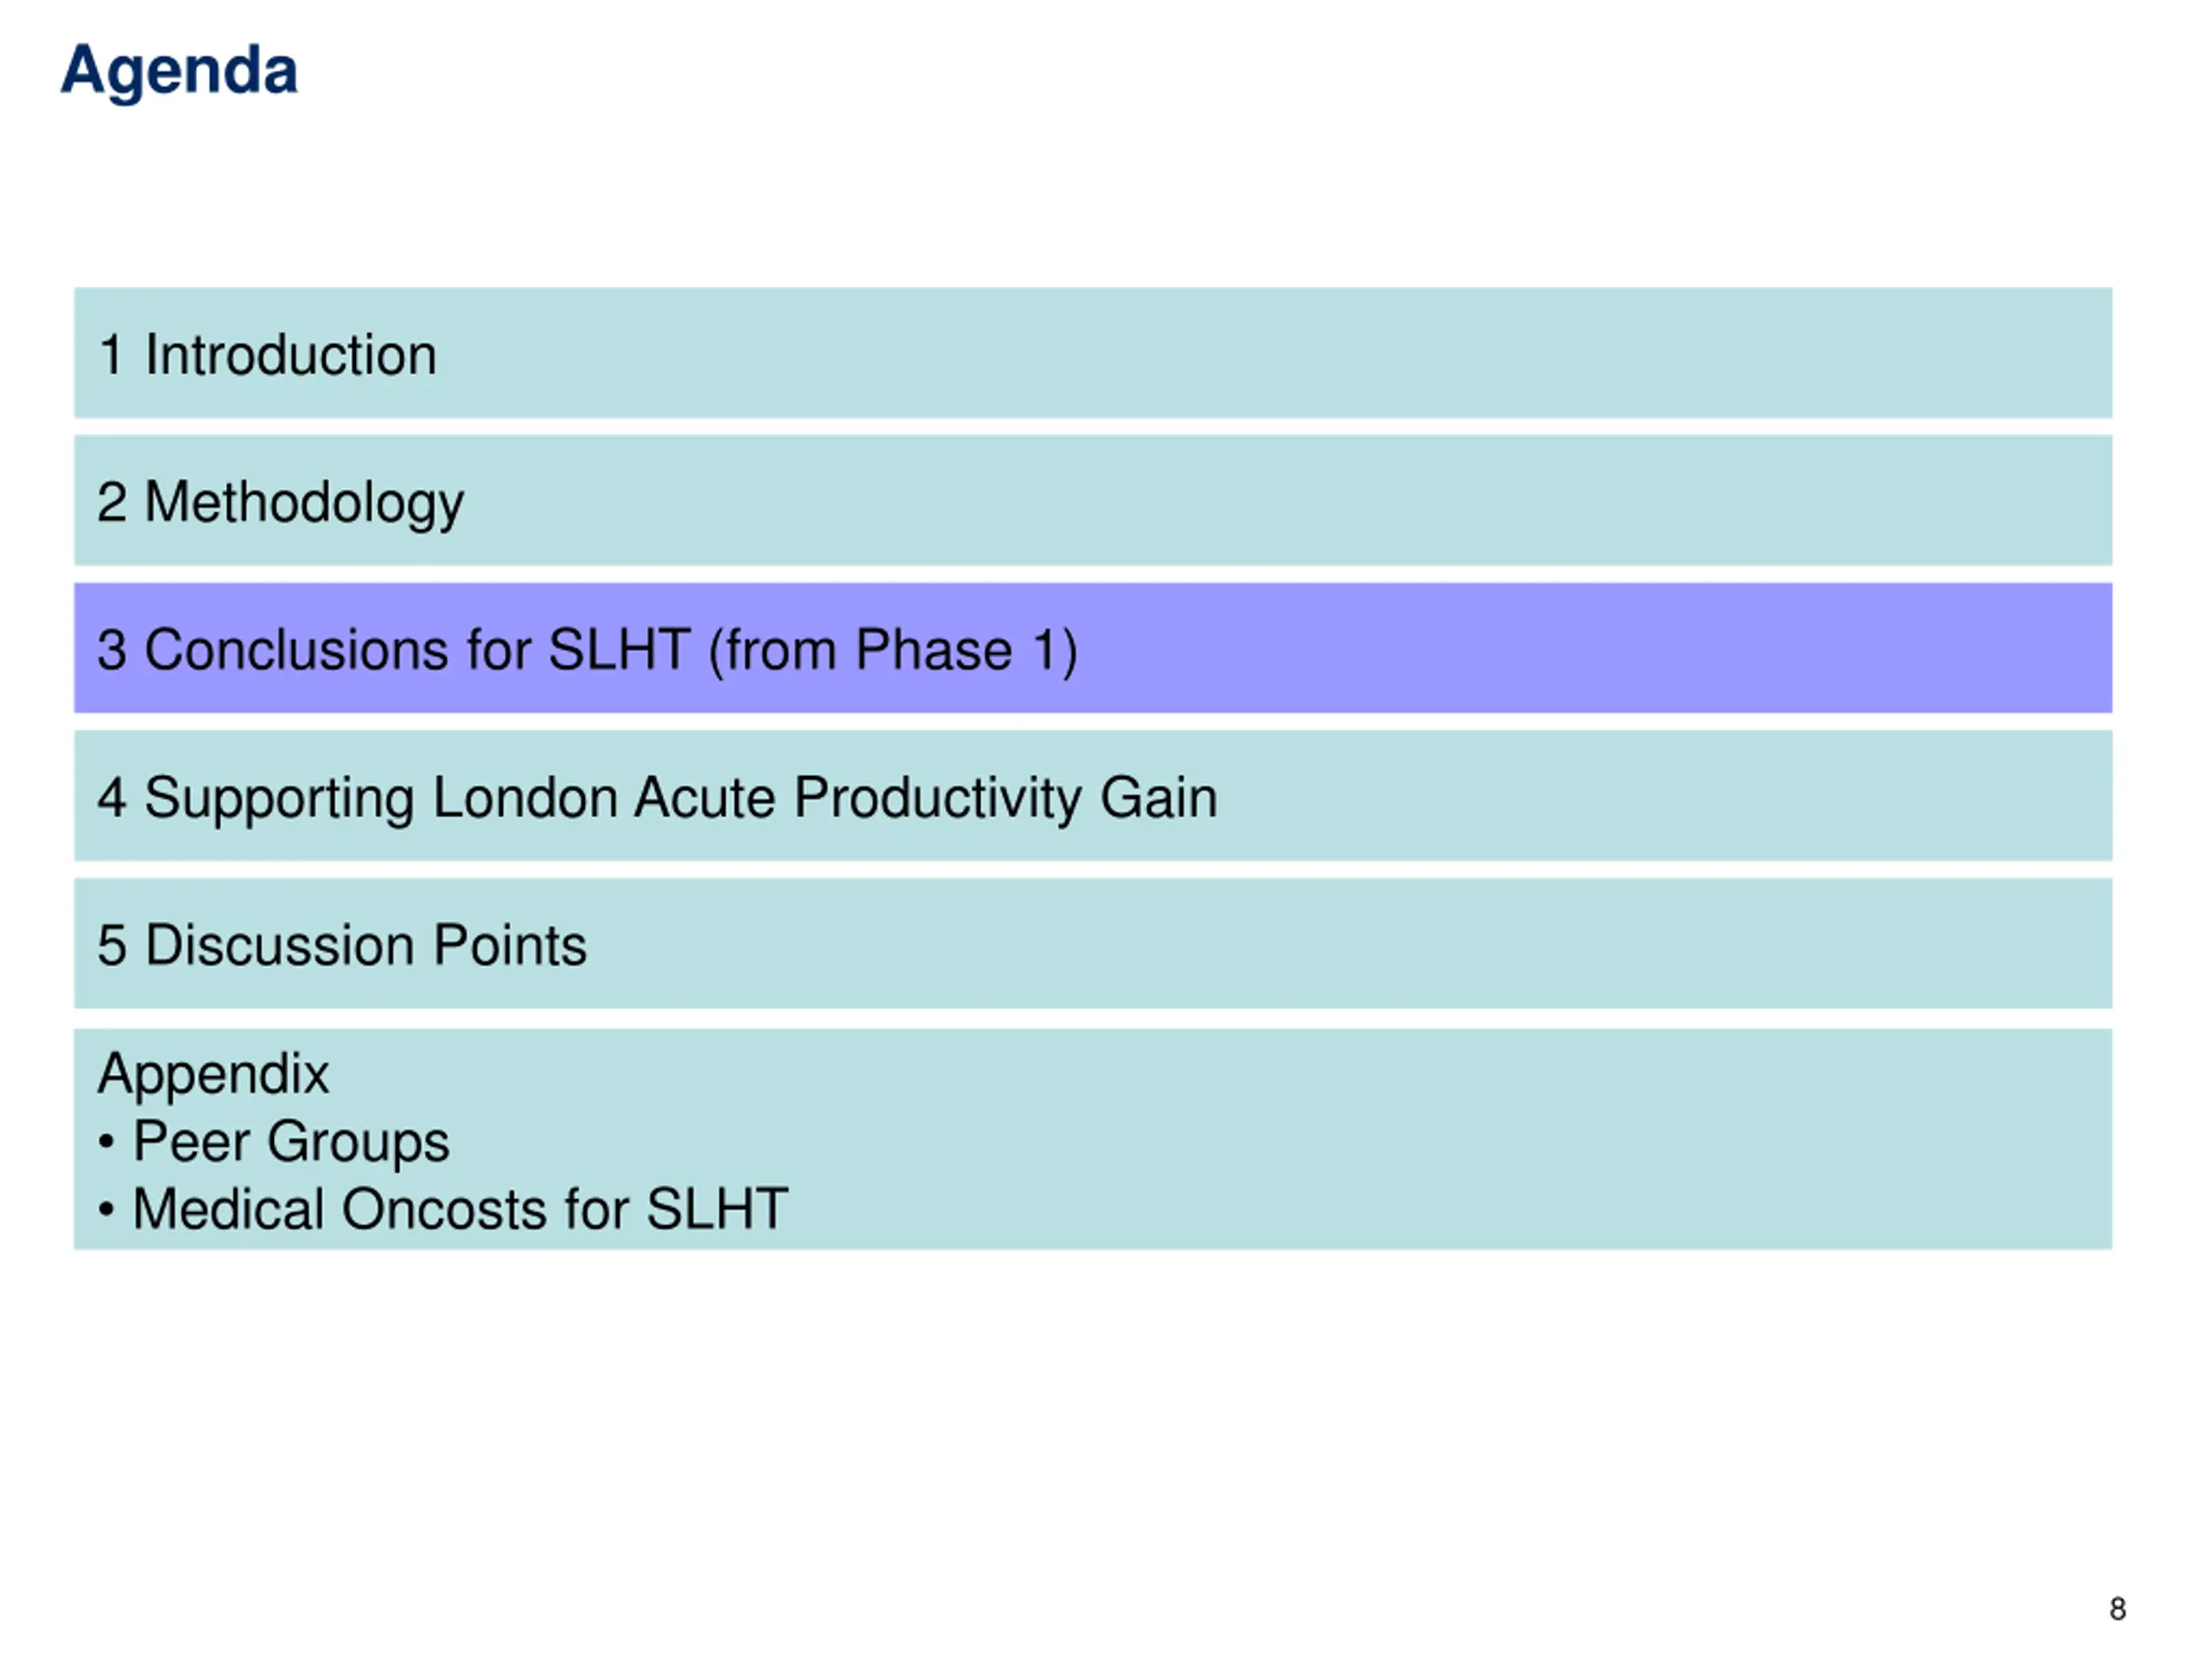The width and height of the screenshot is (2212, 1659).
Task: Go to the Discussion Points item
Action: [1093, 944]
